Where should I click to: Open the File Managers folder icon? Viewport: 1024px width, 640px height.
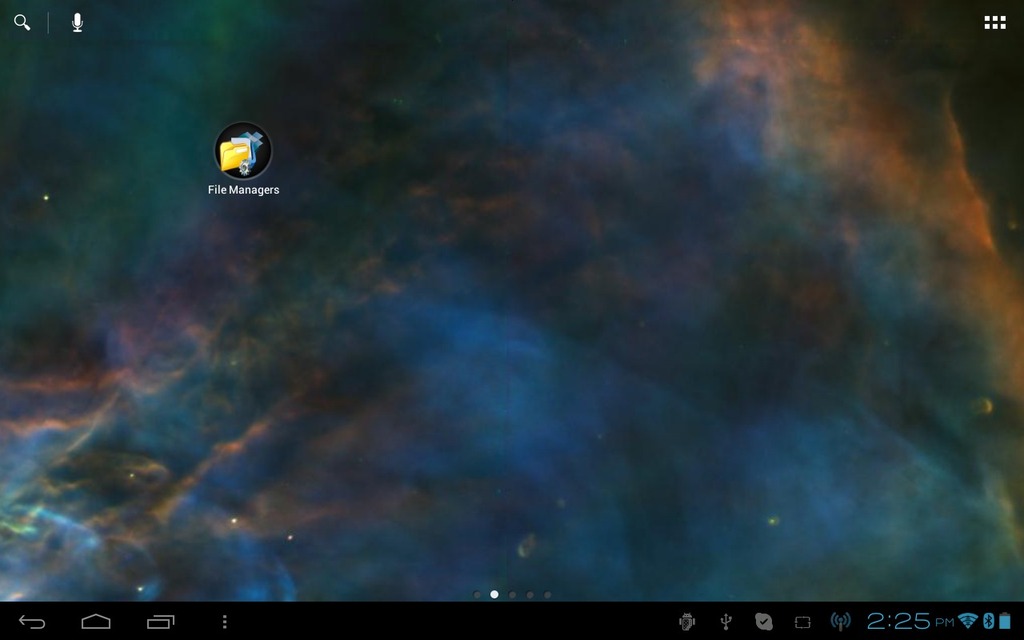tap(243, 151)
